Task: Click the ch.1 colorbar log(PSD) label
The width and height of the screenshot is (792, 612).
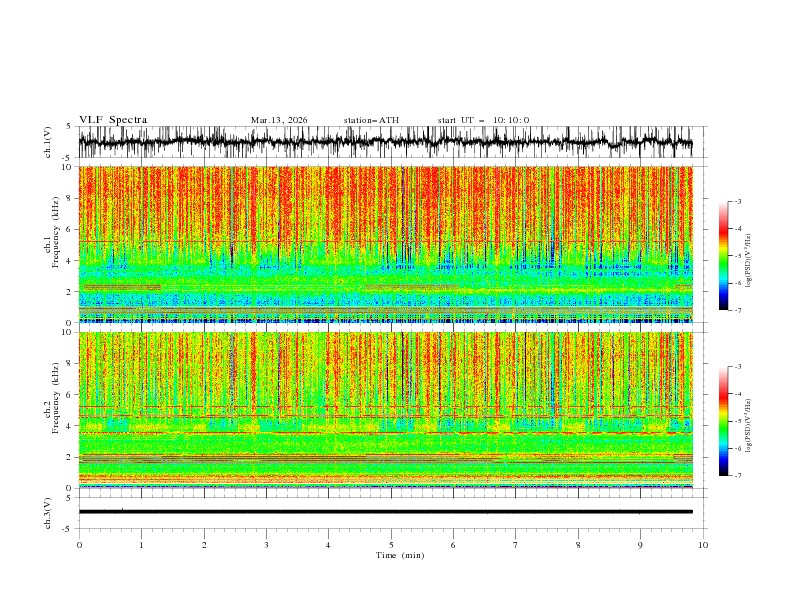Action: (749, 261)
